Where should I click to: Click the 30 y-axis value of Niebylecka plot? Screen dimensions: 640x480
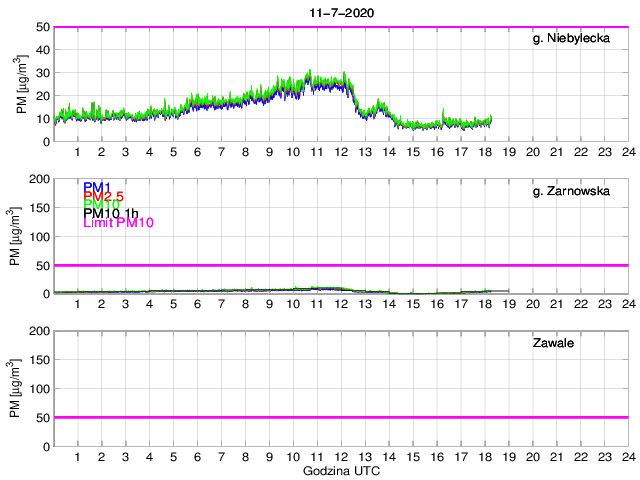click(43, 73)
